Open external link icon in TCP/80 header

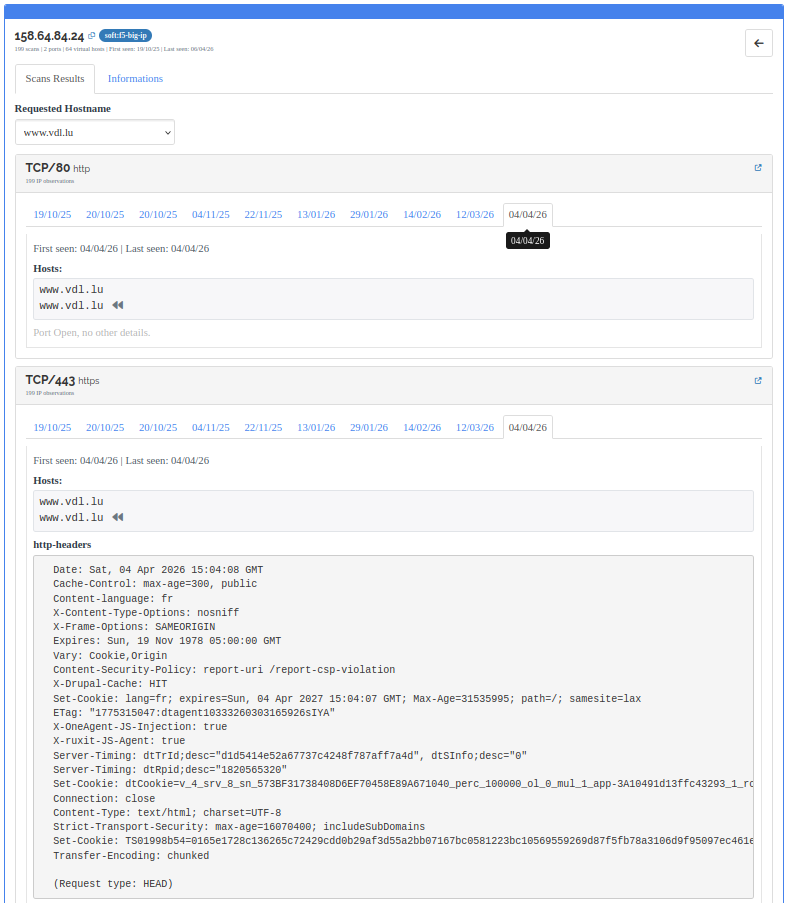757,168
